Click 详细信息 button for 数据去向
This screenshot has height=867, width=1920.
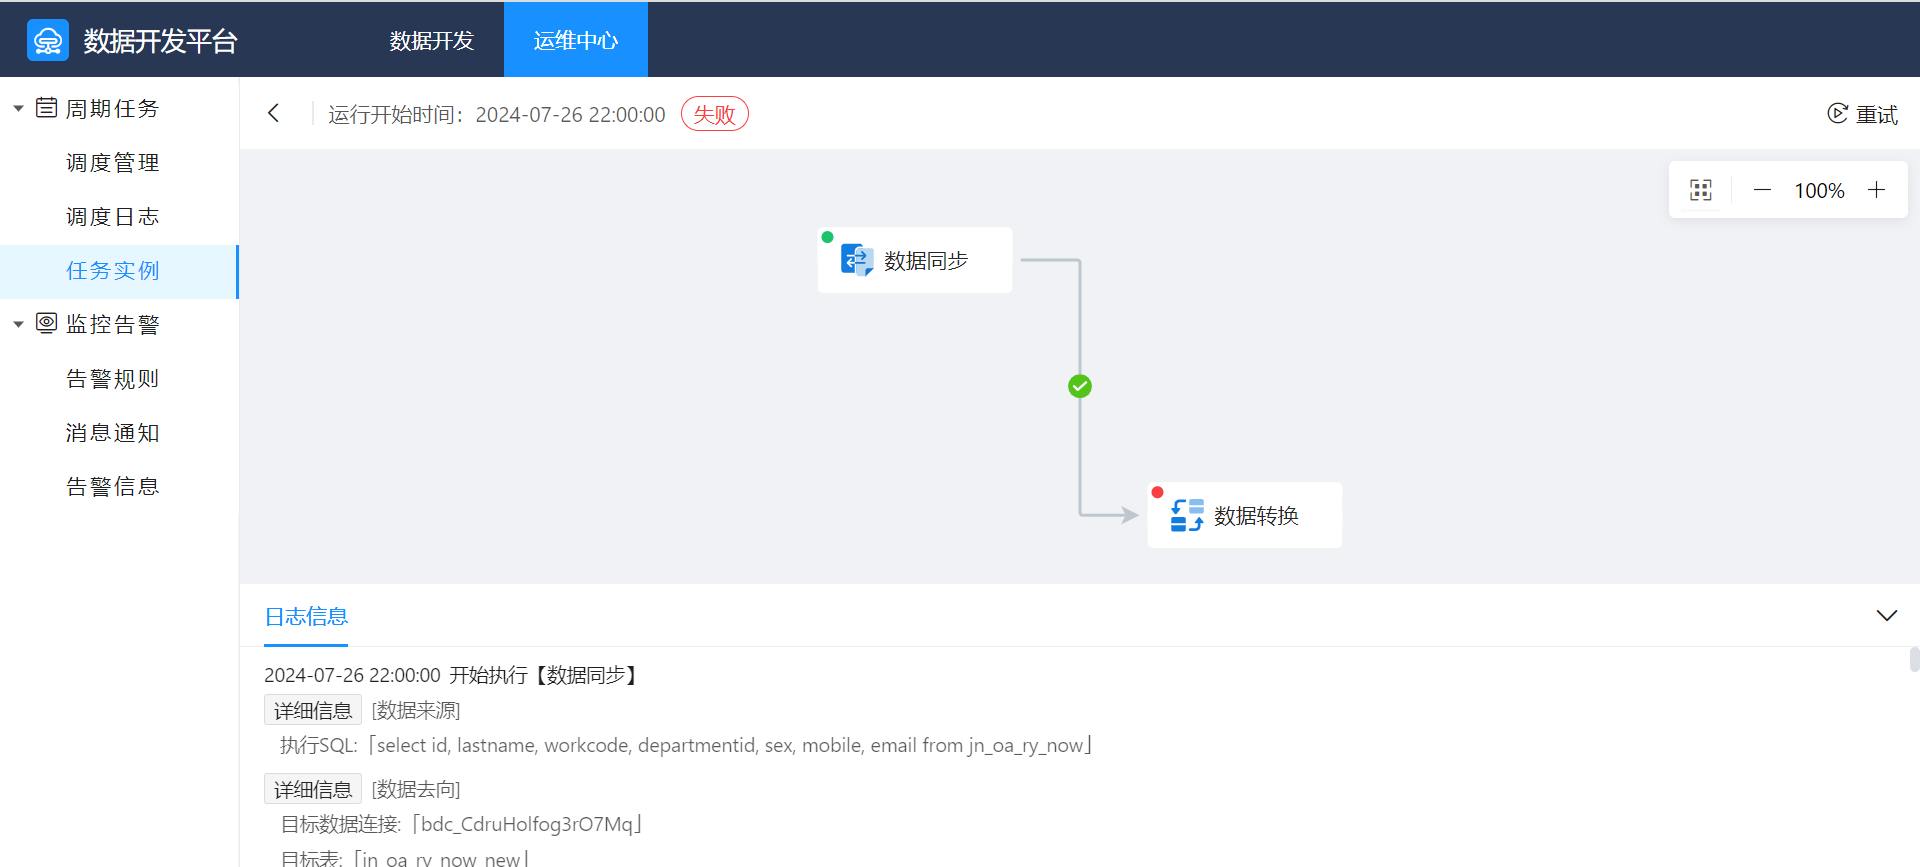click(x=312, y=789)
